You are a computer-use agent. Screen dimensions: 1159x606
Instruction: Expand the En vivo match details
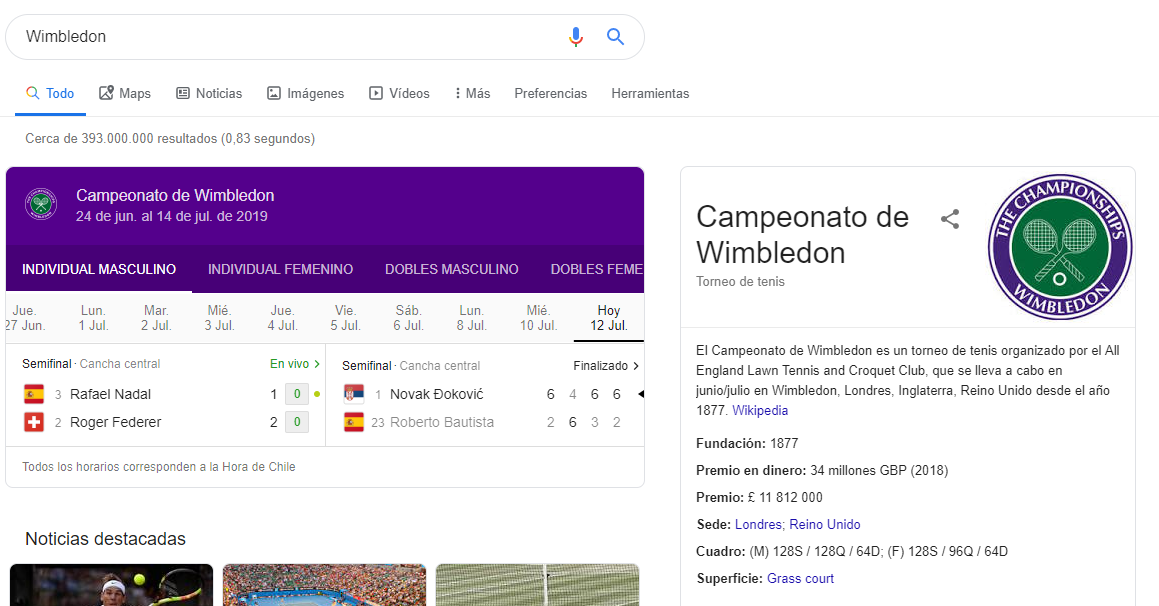[x=295, y=364]
